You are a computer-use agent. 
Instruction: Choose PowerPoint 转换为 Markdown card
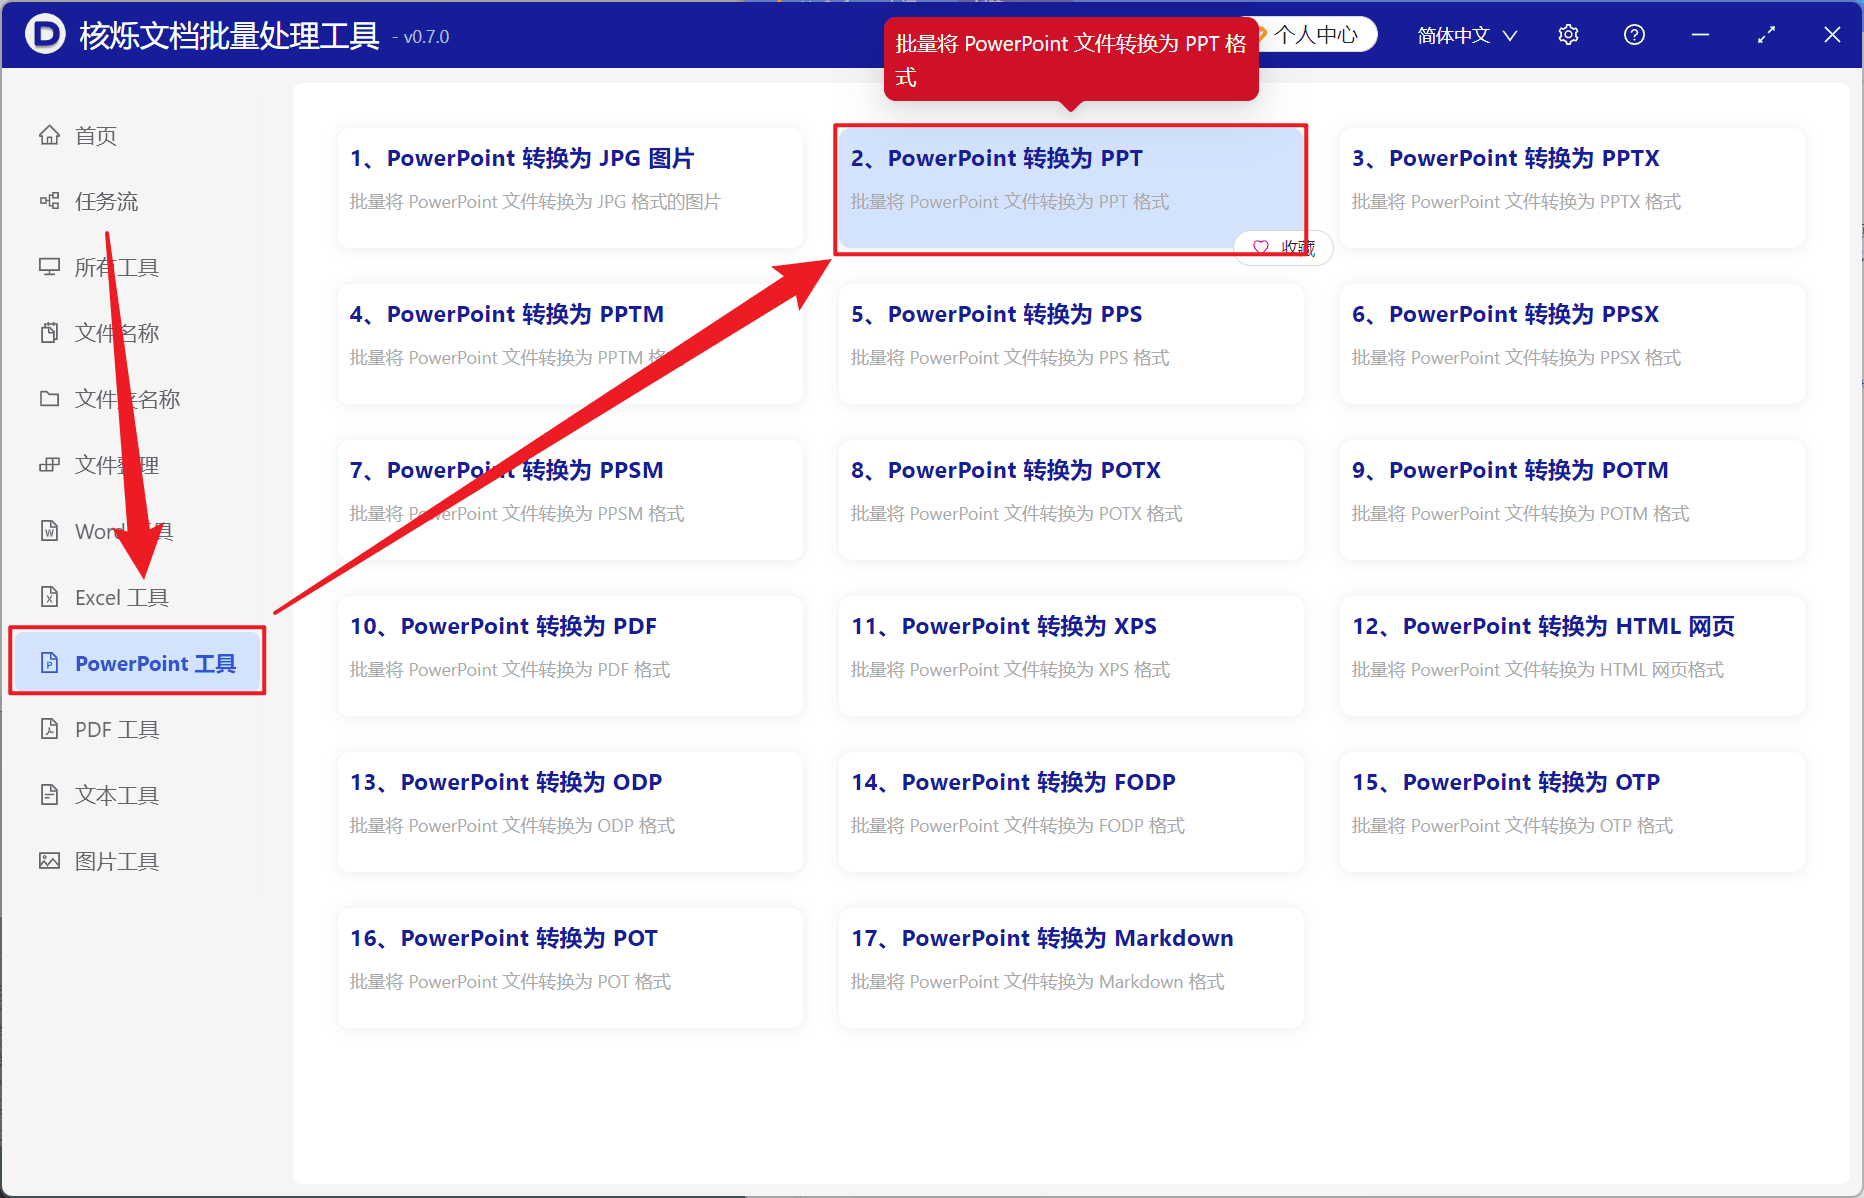pos(1071,967)
